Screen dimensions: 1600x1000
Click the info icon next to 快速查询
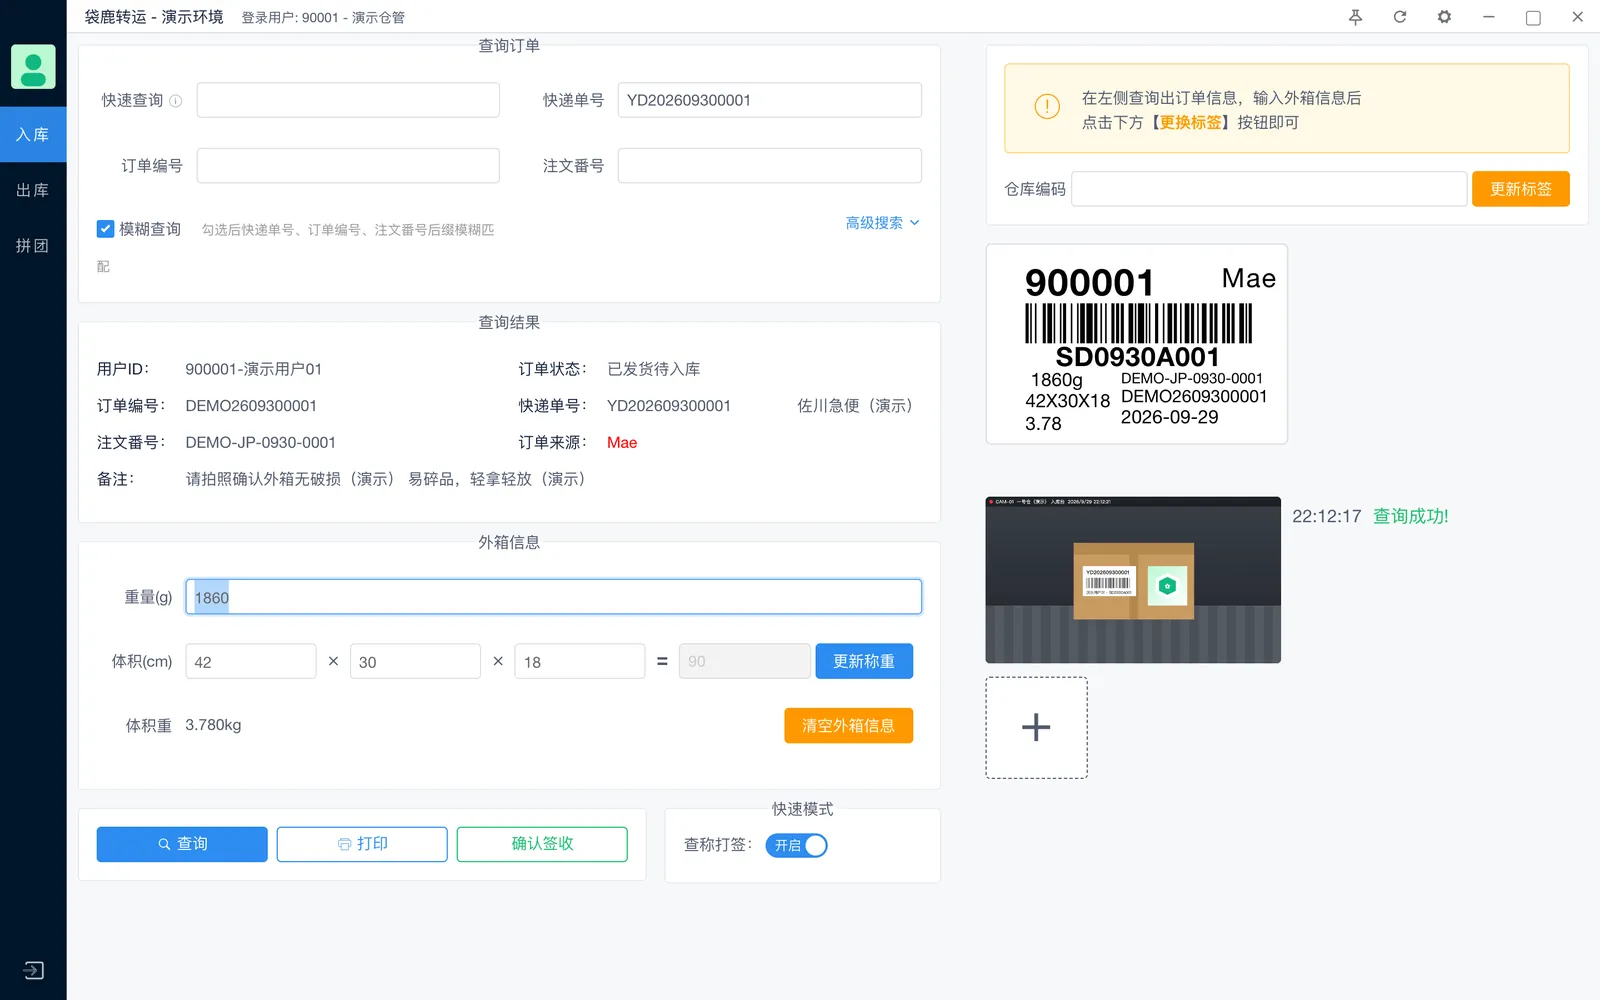(176, 101)
